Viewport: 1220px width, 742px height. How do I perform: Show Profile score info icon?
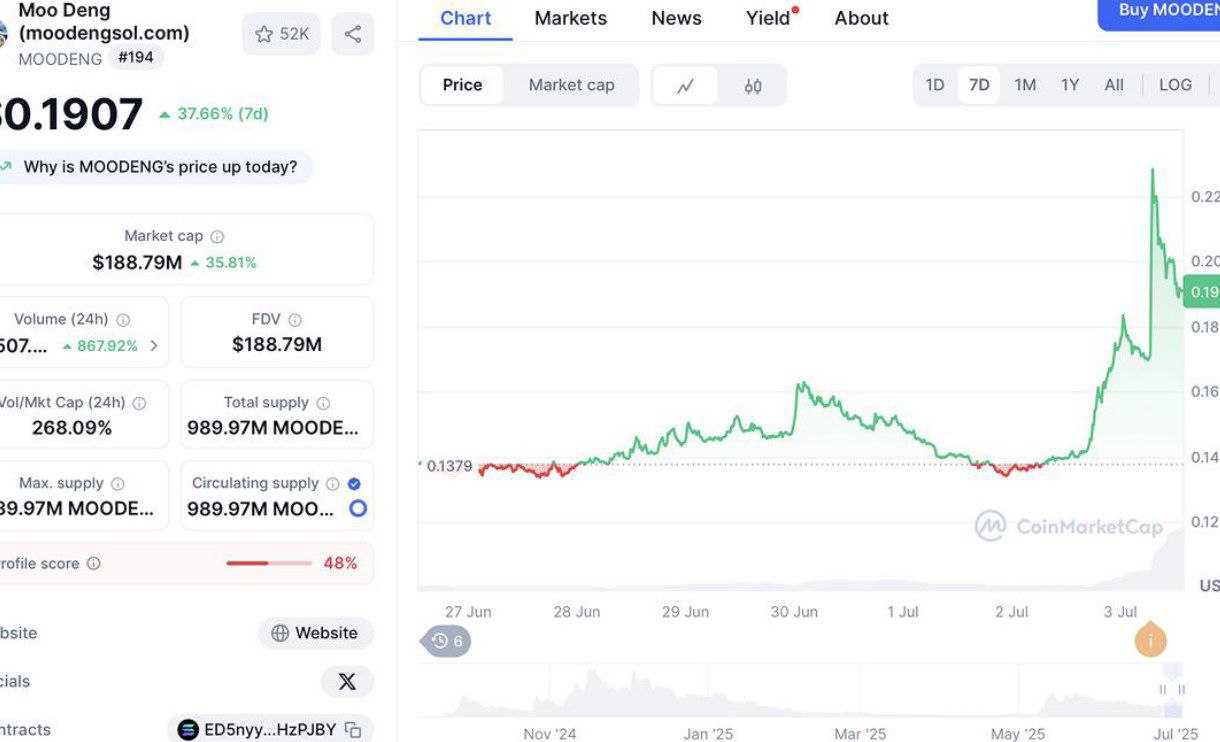point(94,564)
